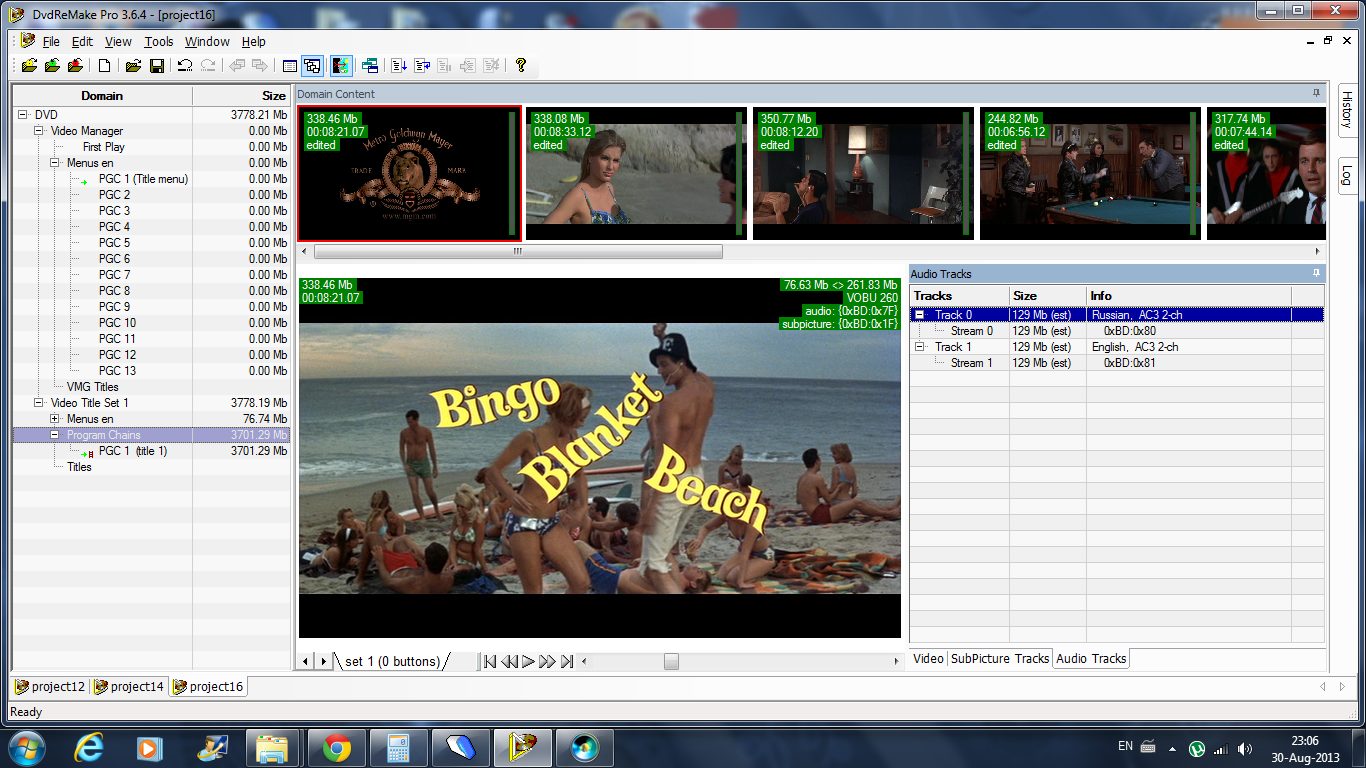Open Google Chrome from the taskbar
This screenshot has width=1366, height=768.
336,748
